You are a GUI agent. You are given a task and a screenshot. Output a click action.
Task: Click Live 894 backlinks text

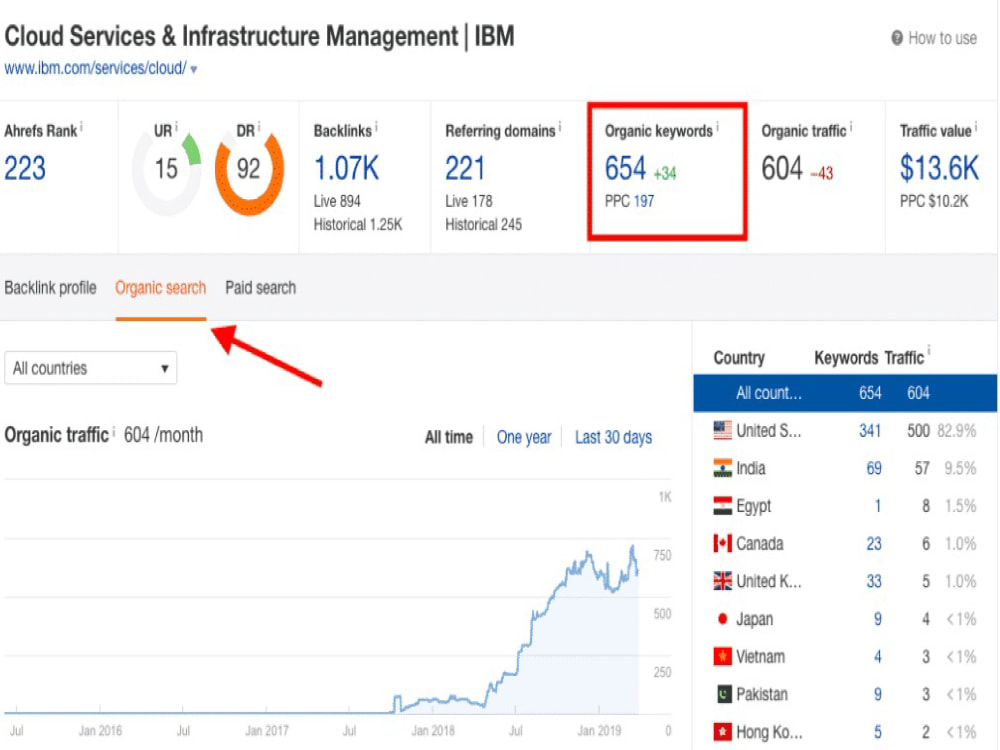[x=337, y=202]
